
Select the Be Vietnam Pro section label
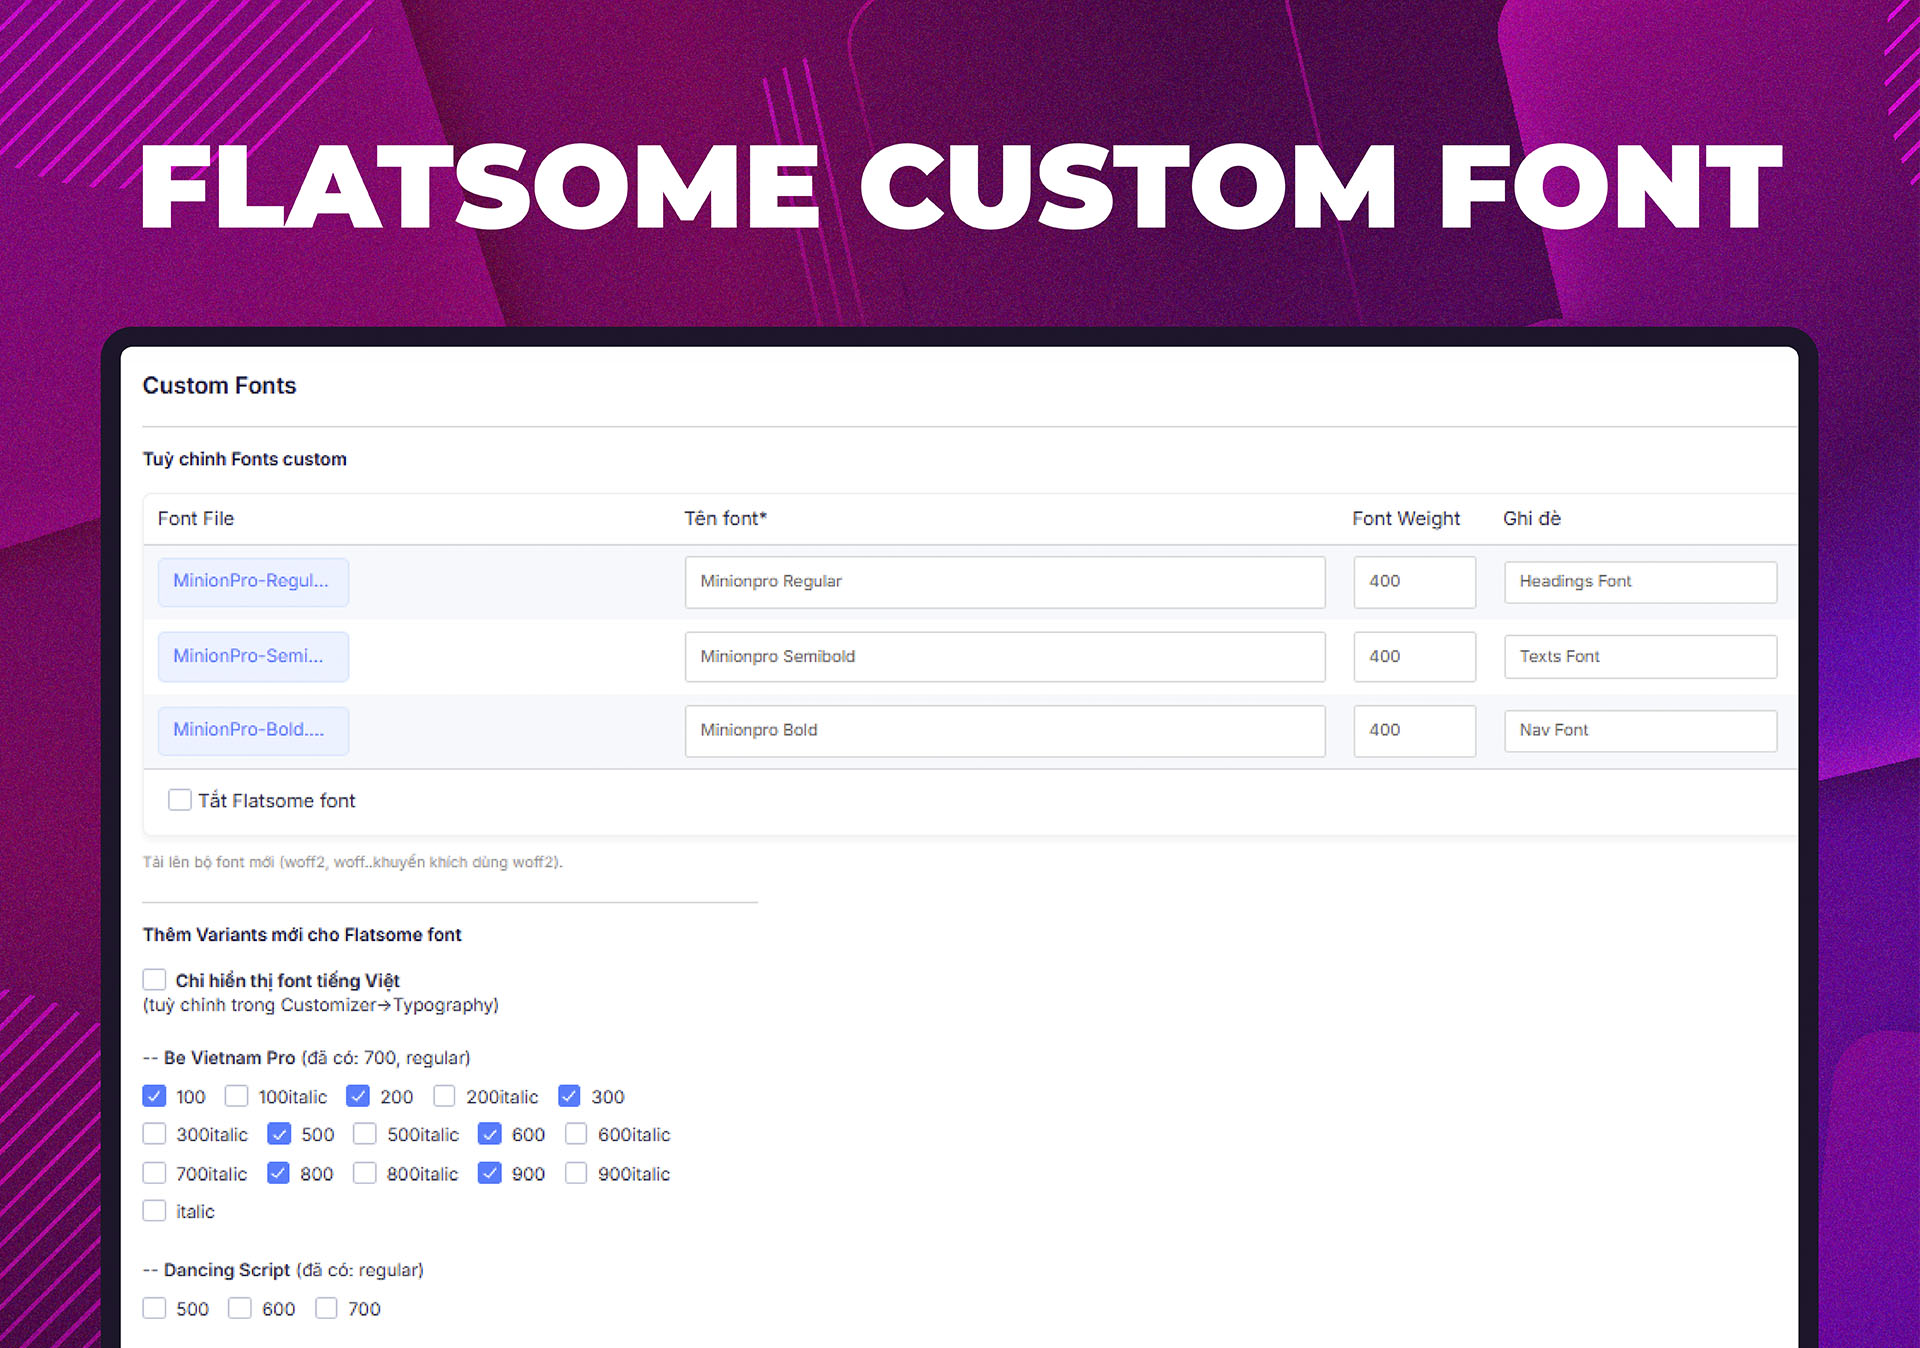(x=306, y=1057)
